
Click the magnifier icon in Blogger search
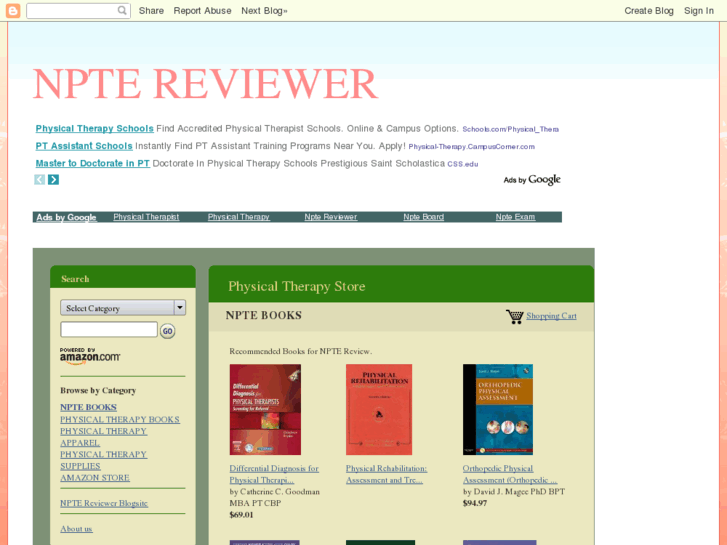tap(122, 10)
